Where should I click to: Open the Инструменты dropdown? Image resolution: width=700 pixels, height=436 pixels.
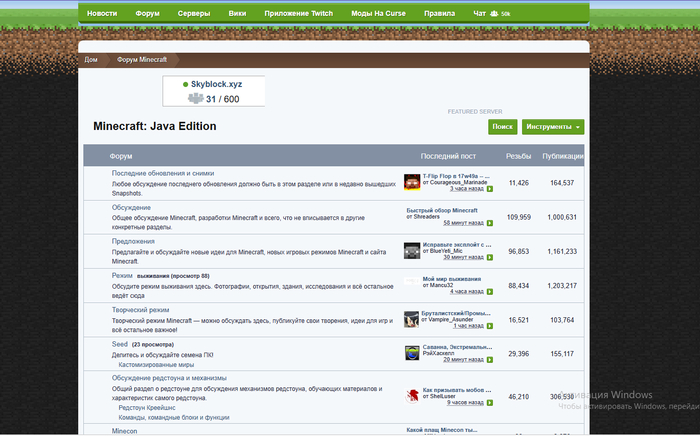tap(553, 127)
